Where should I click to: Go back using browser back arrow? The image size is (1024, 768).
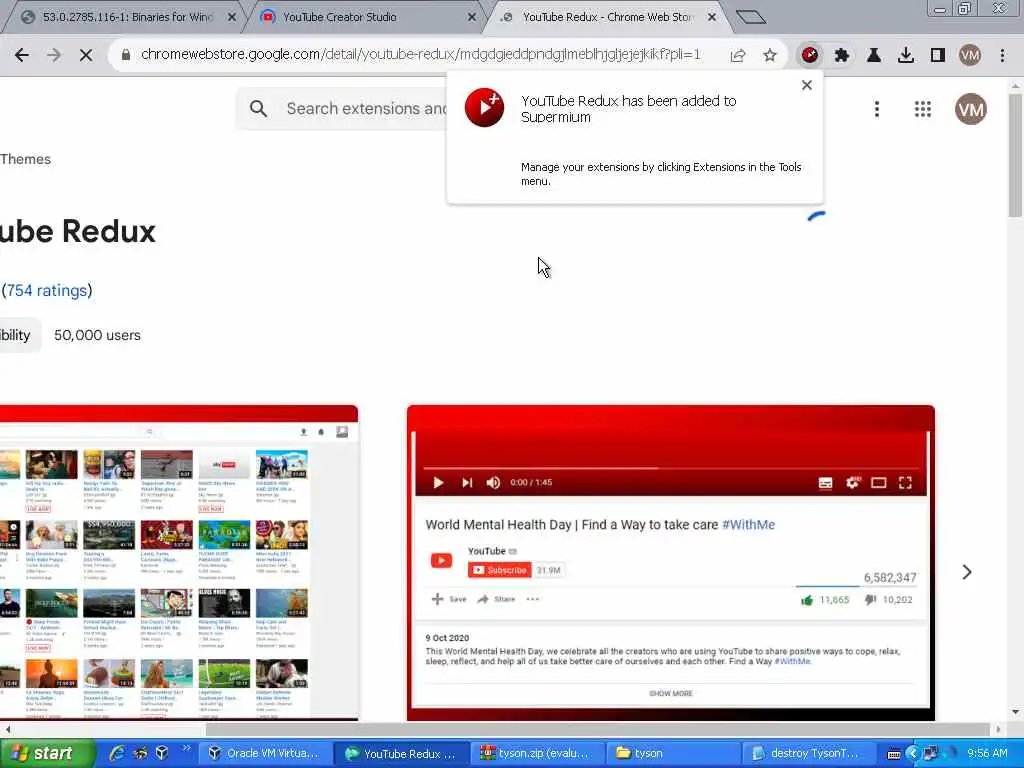click(x=22, y=56)
